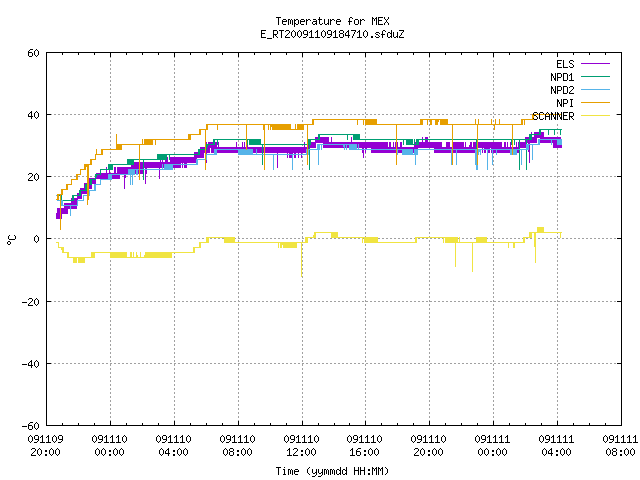640x480 pixels.
Task: Click the x-axis tick 091110 04:00
Action: coord(174,446)
